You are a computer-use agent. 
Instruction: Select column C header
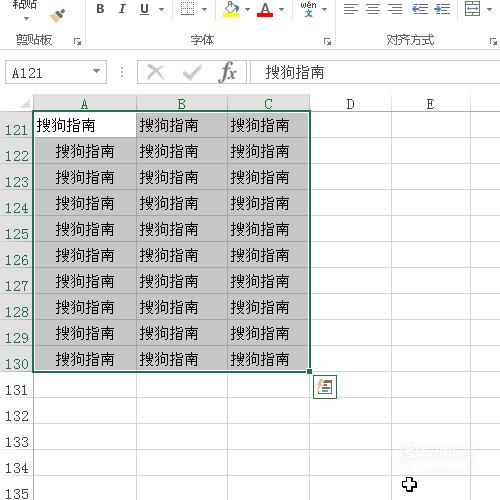(268, 104)
